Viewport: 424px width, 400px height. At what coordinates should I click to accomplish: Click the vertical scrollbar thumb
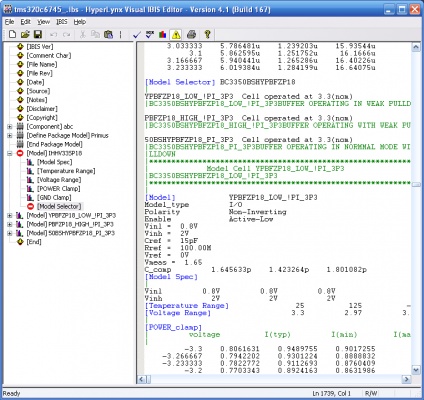(x=416, y=184)
